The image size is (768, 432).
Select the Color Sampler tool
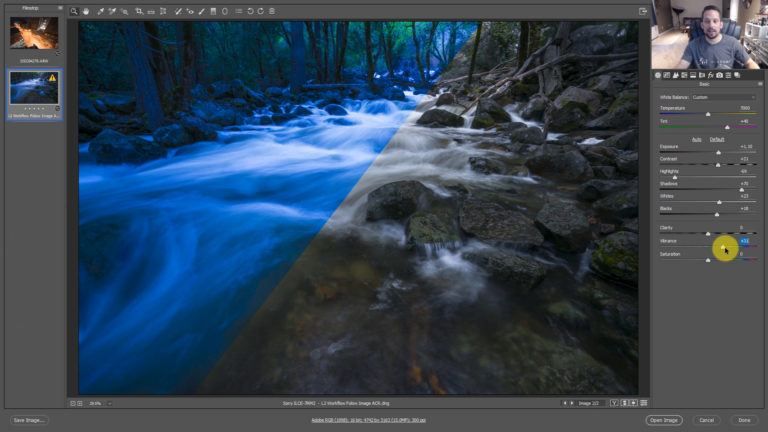click(x=112, y=11)
